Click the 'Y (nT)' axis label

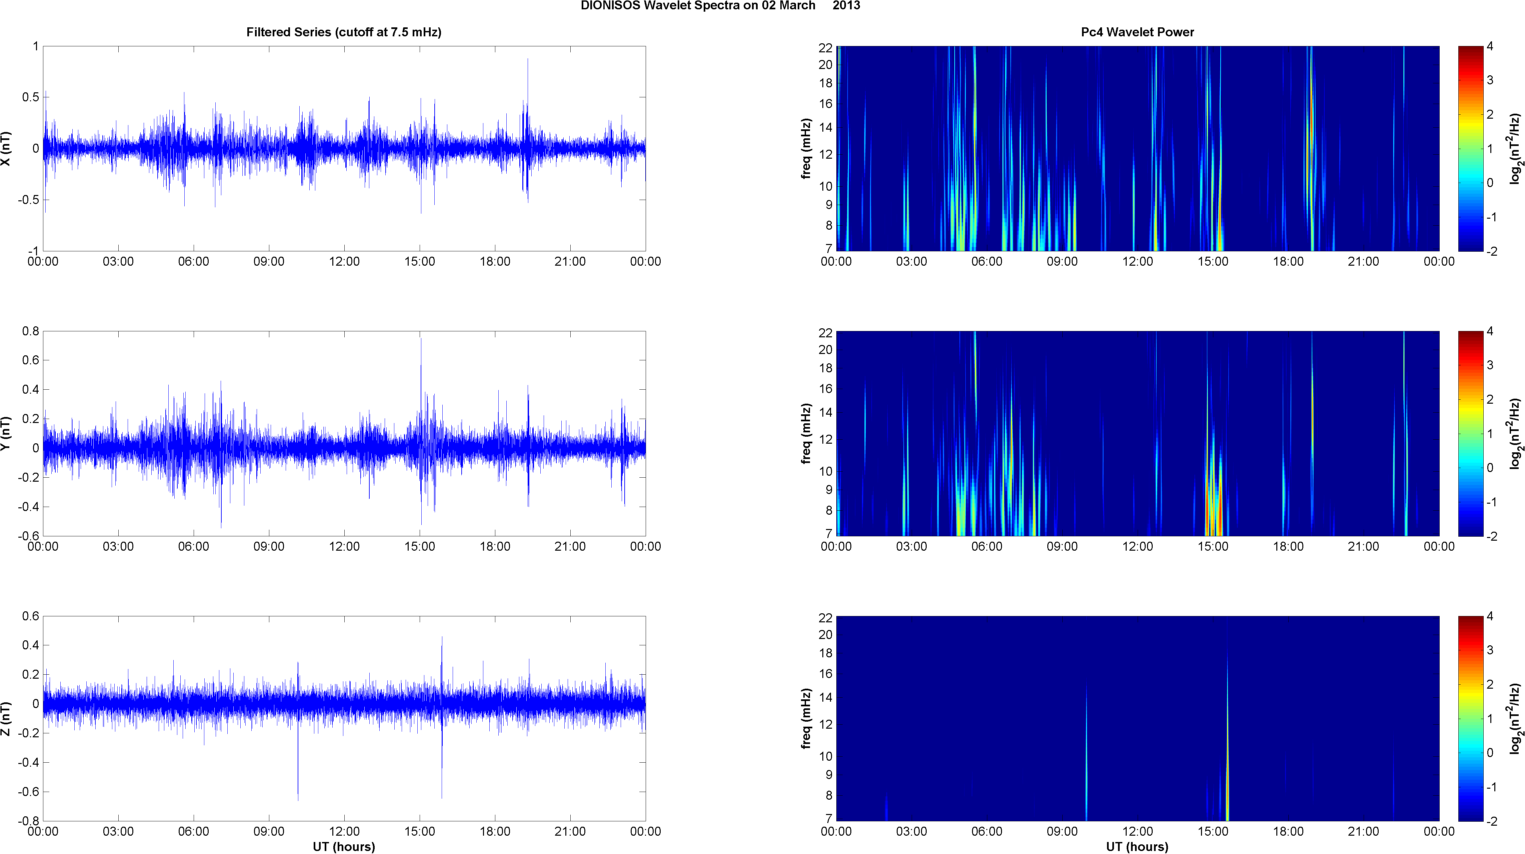(7, 434)
